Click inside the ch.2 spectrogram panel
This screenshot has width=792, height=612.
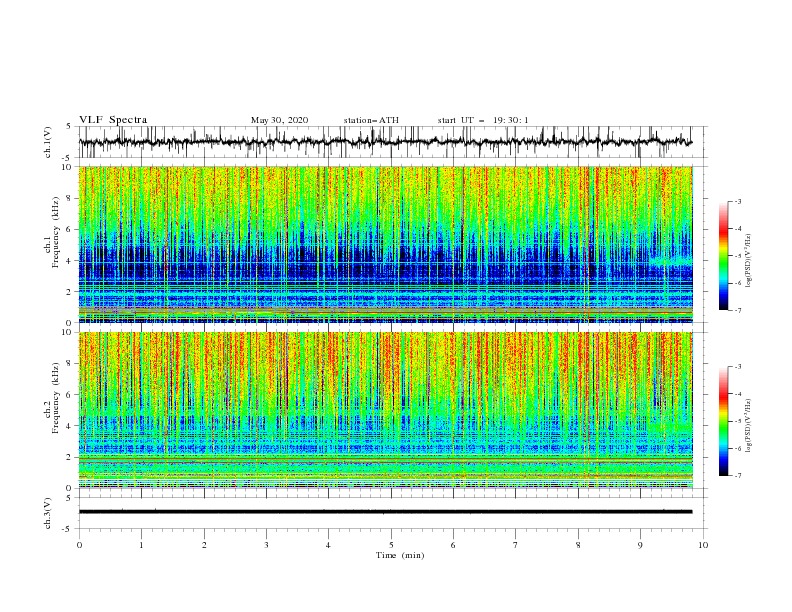tap(385, 410)
